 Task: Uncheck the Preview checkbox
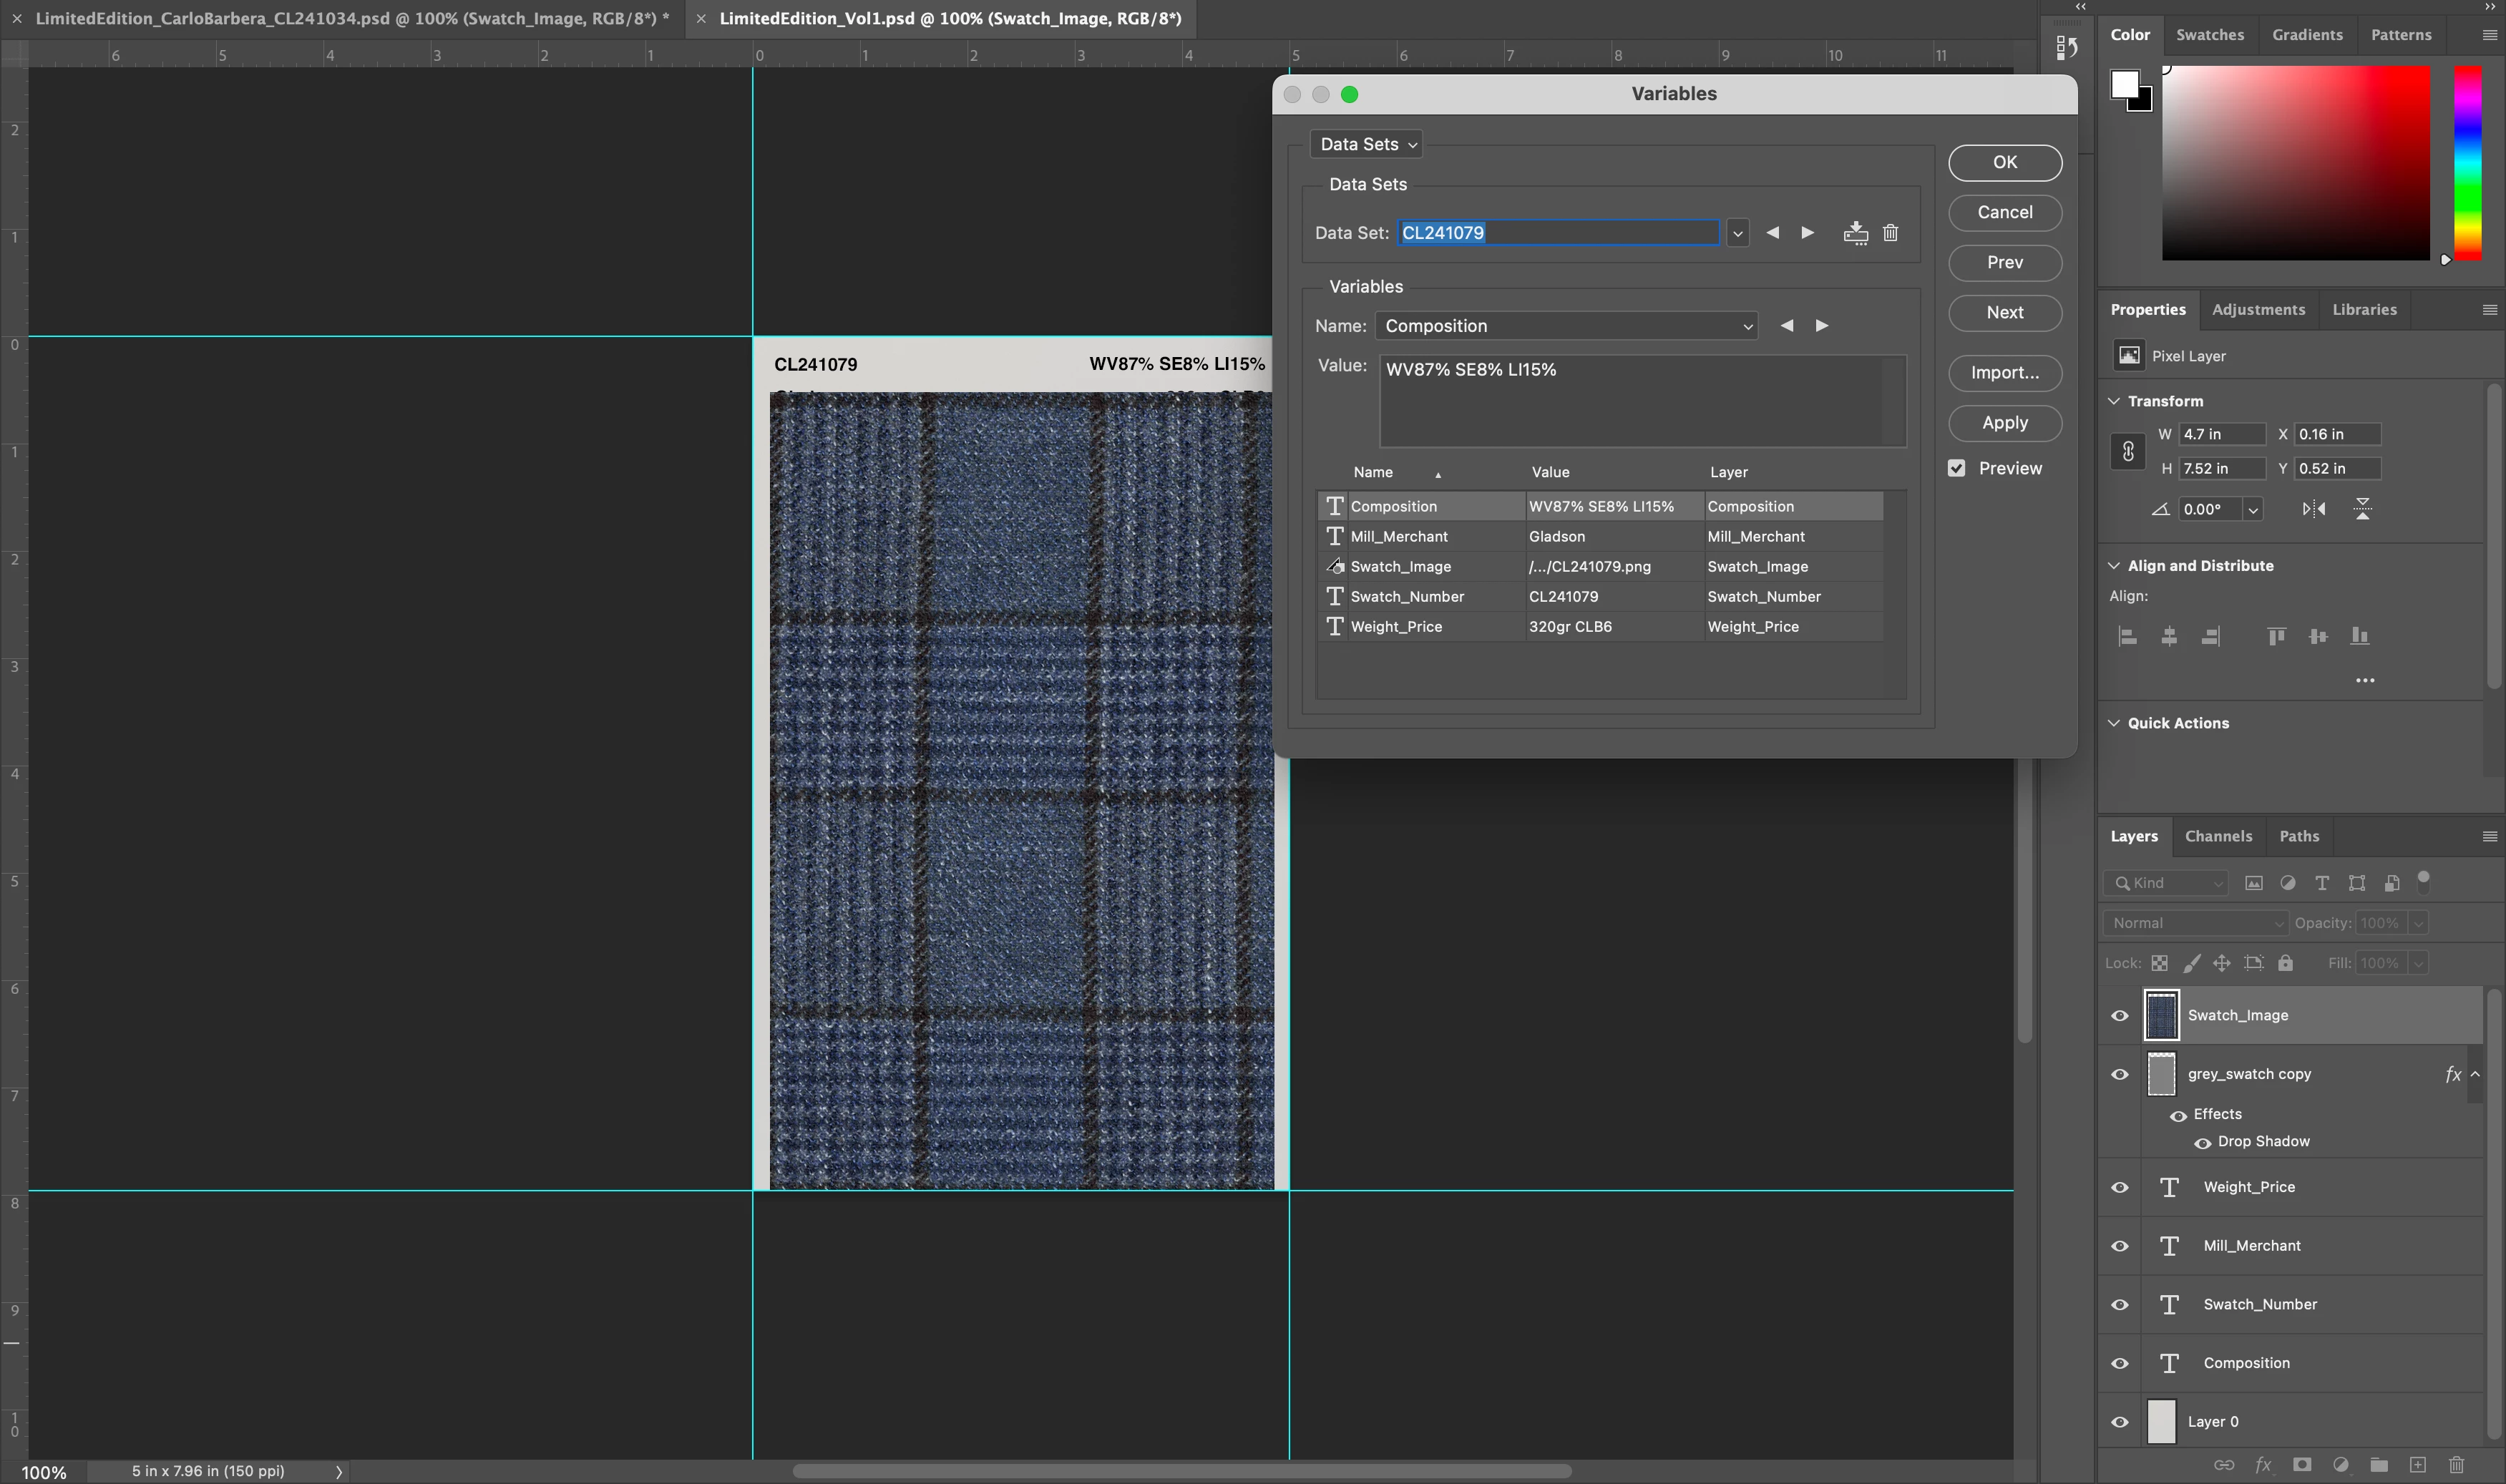pos(1956,468)
